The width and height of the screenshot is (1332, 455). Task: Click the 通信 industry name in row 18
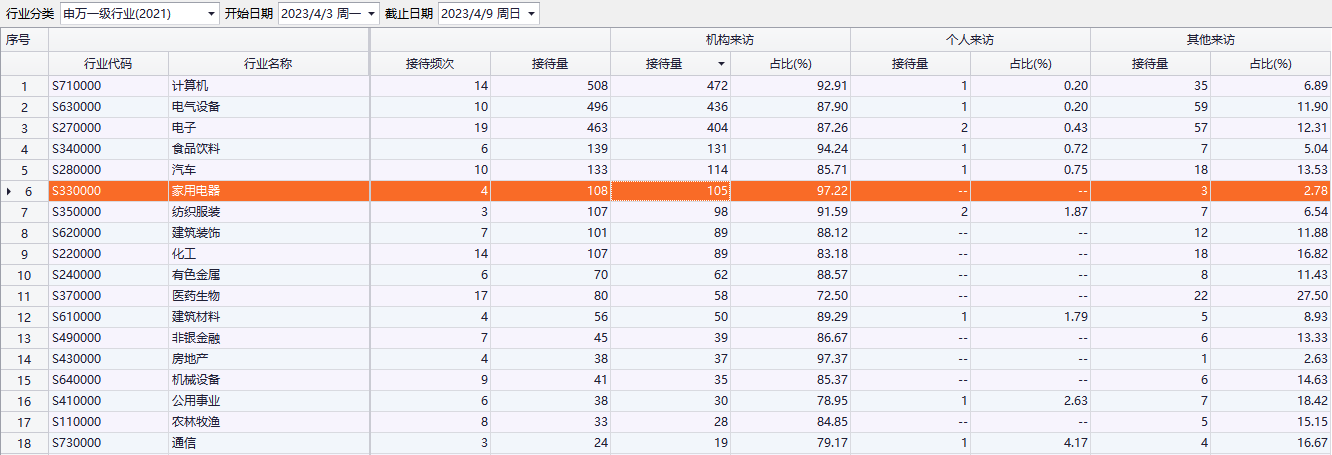point(185,443)
